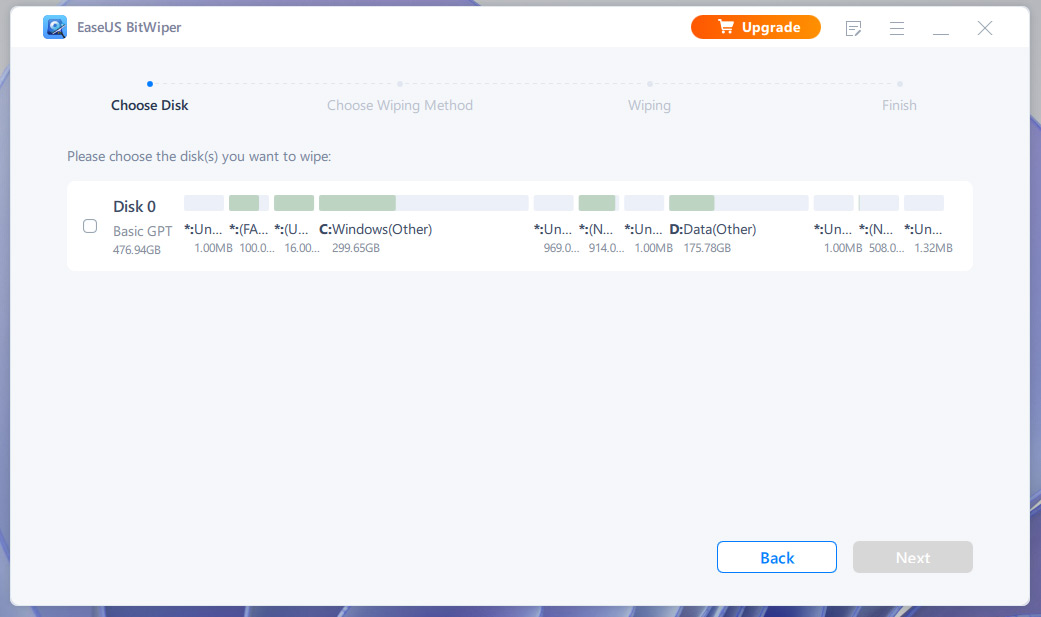Screen dimensions: 1041x617
Task: Click the 914.0... partition size text
Action: coord(606,248)
